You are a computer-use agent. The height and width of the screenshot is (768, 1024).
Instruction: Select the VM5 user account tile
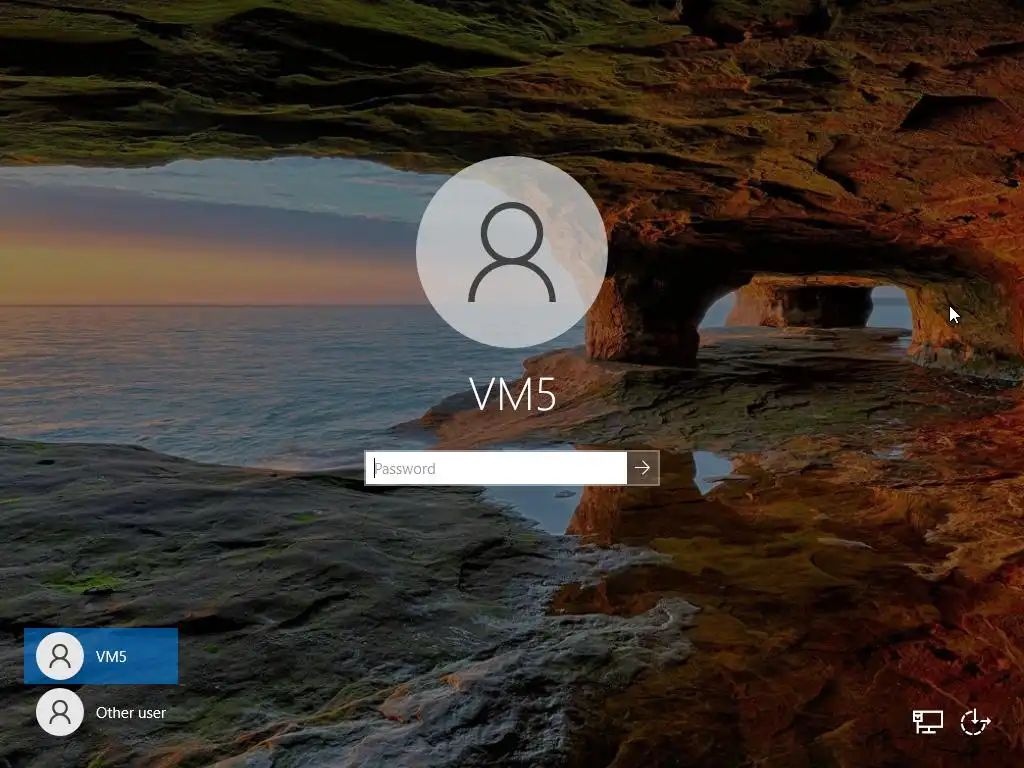point(101,656)
